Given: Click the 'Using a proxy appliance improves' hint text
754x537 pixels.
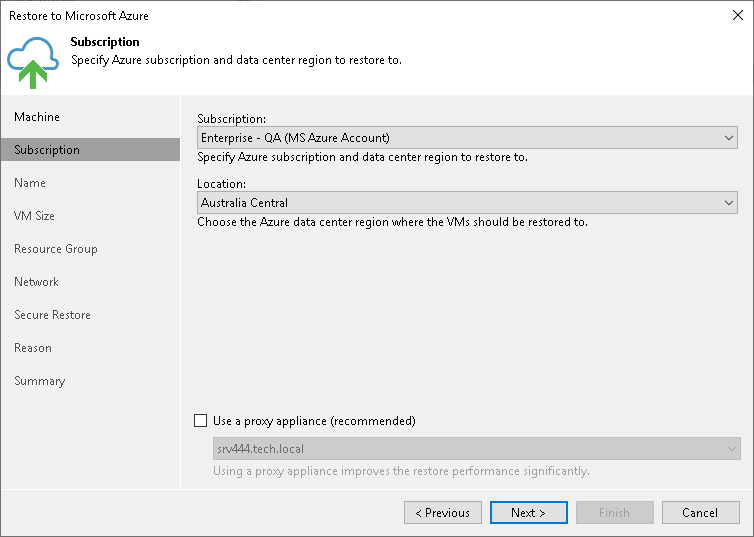Looking at the screenshot, I should pos(401,471).
